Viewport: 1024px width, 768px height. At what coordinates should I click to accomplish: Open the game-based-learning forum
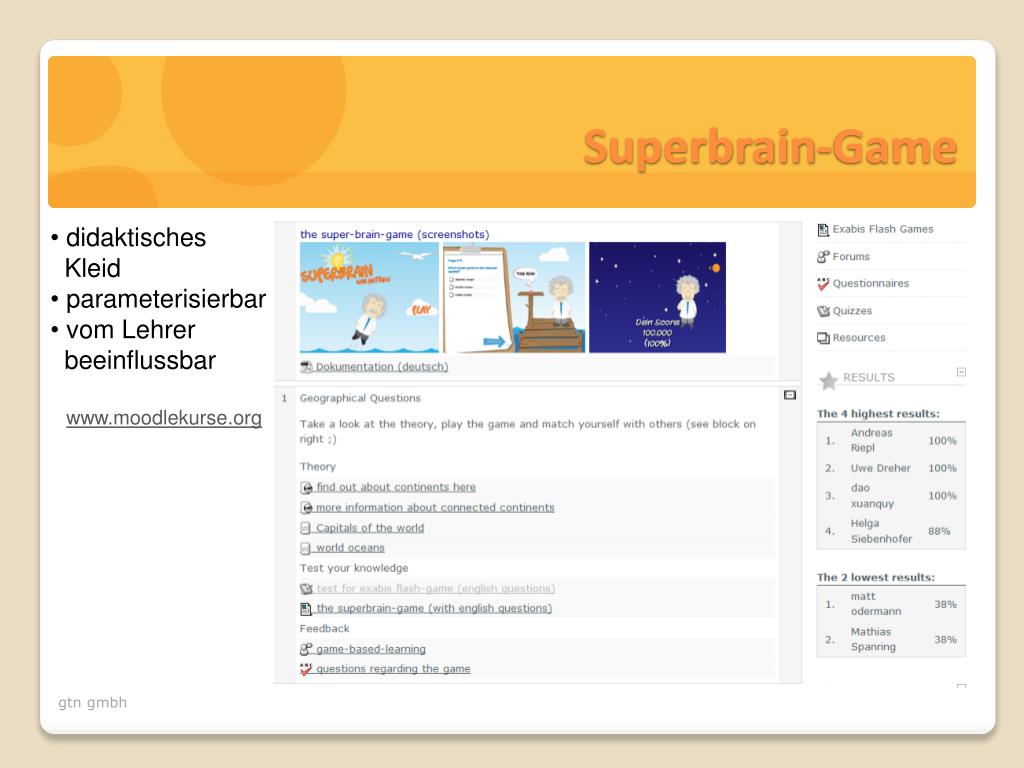pos(370,649)
